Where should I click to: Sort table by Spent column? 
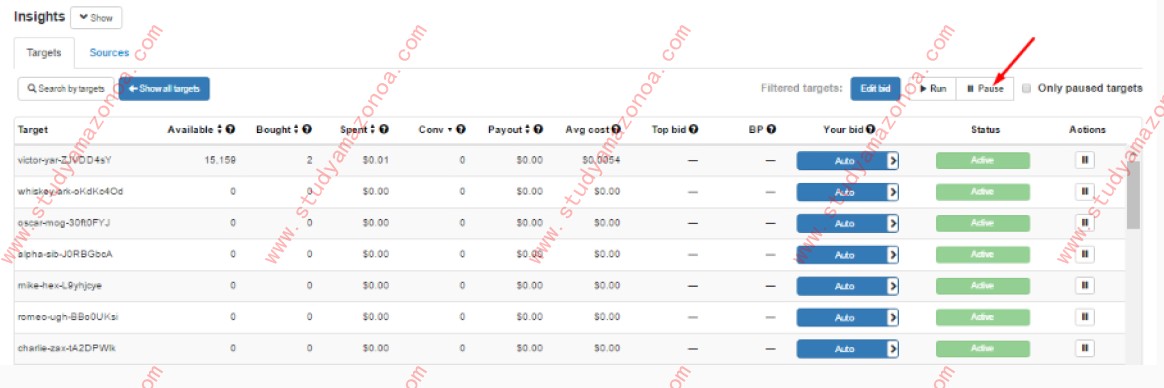pyautogui.click(x=358, y=129)
